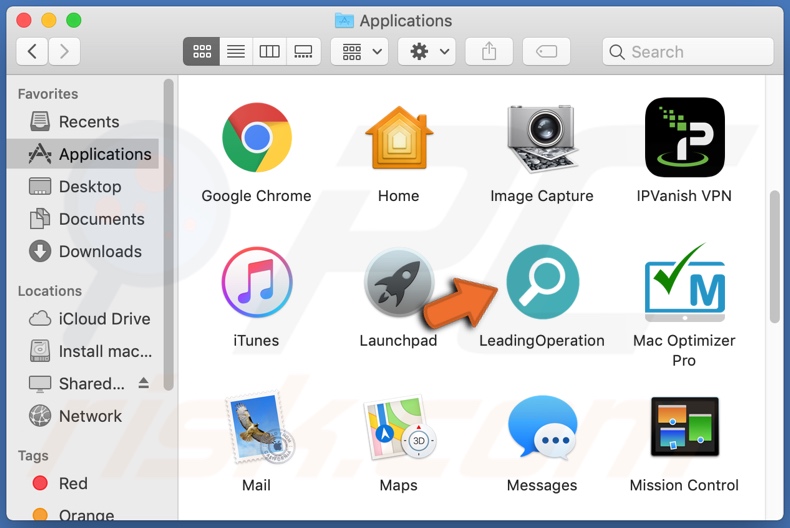Click the Applications folder icon in title bar
The width and height of the screenshot is (790, 528).
pyautogui.click(x=344, y=20)
